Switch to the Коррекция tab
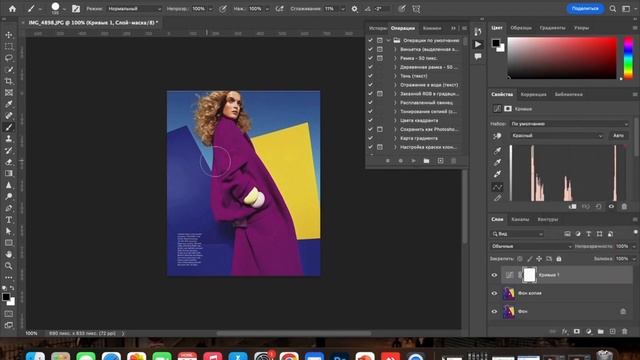The width and height of the screenshot is (640, 360). 533,94
